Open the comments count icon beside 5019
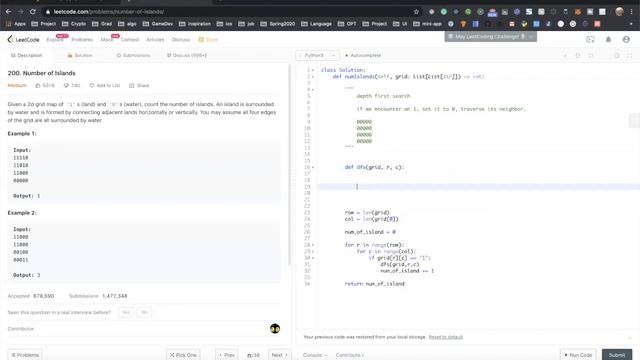Image resolution: width=640 pixels, height=360 pixels. pos(66,85)
